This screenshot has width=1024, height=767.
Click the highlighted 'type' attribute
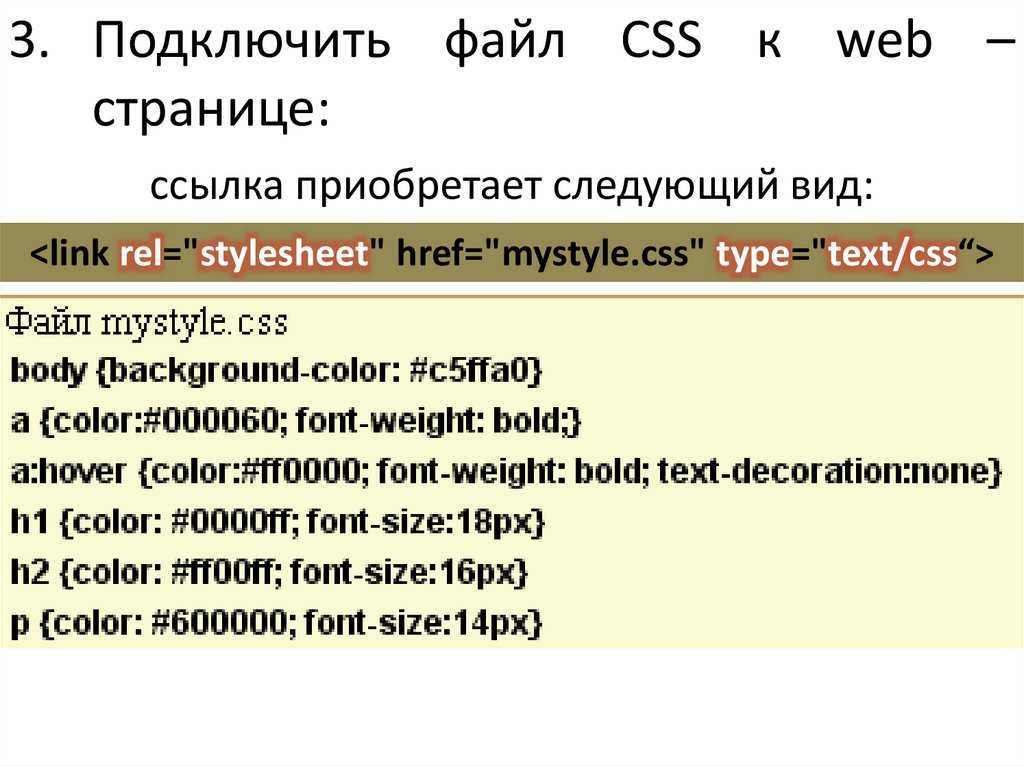754,253
